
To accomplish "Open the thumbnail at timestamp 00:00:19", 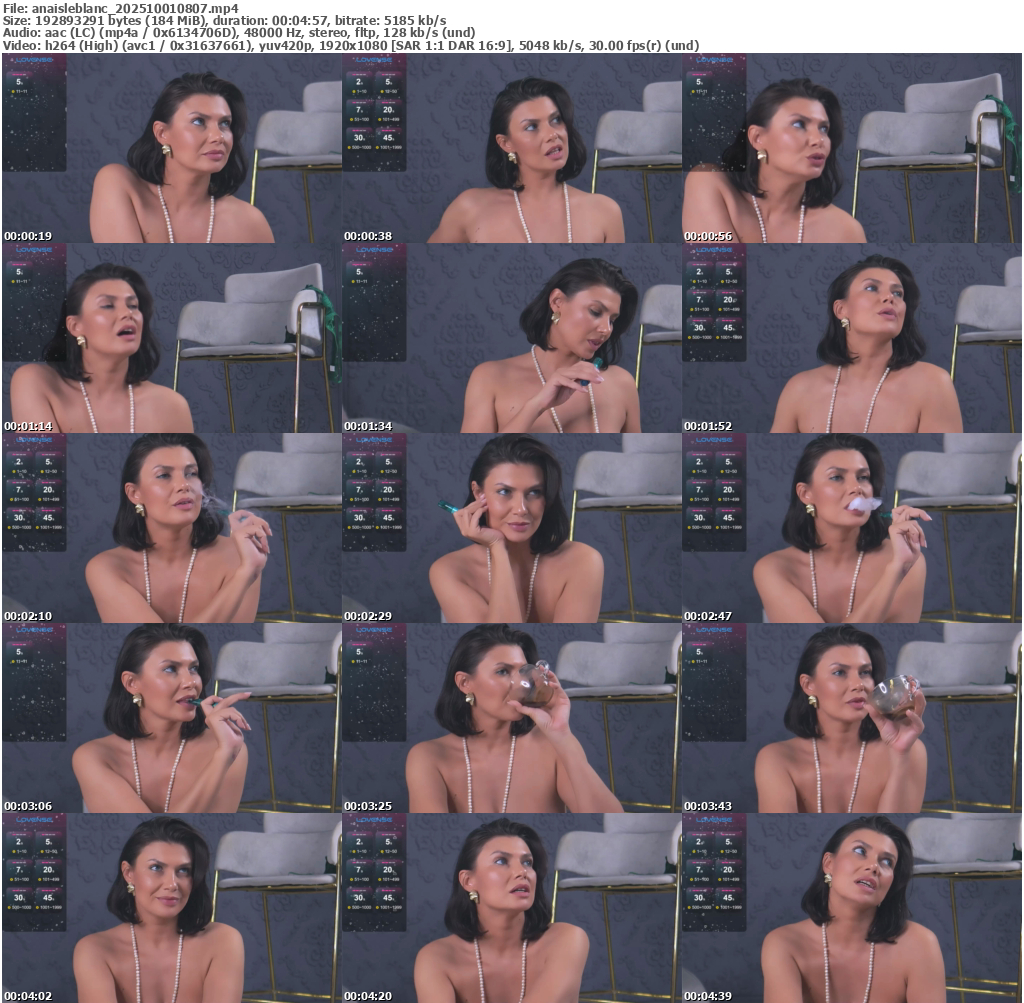I will tap(171, 148).
